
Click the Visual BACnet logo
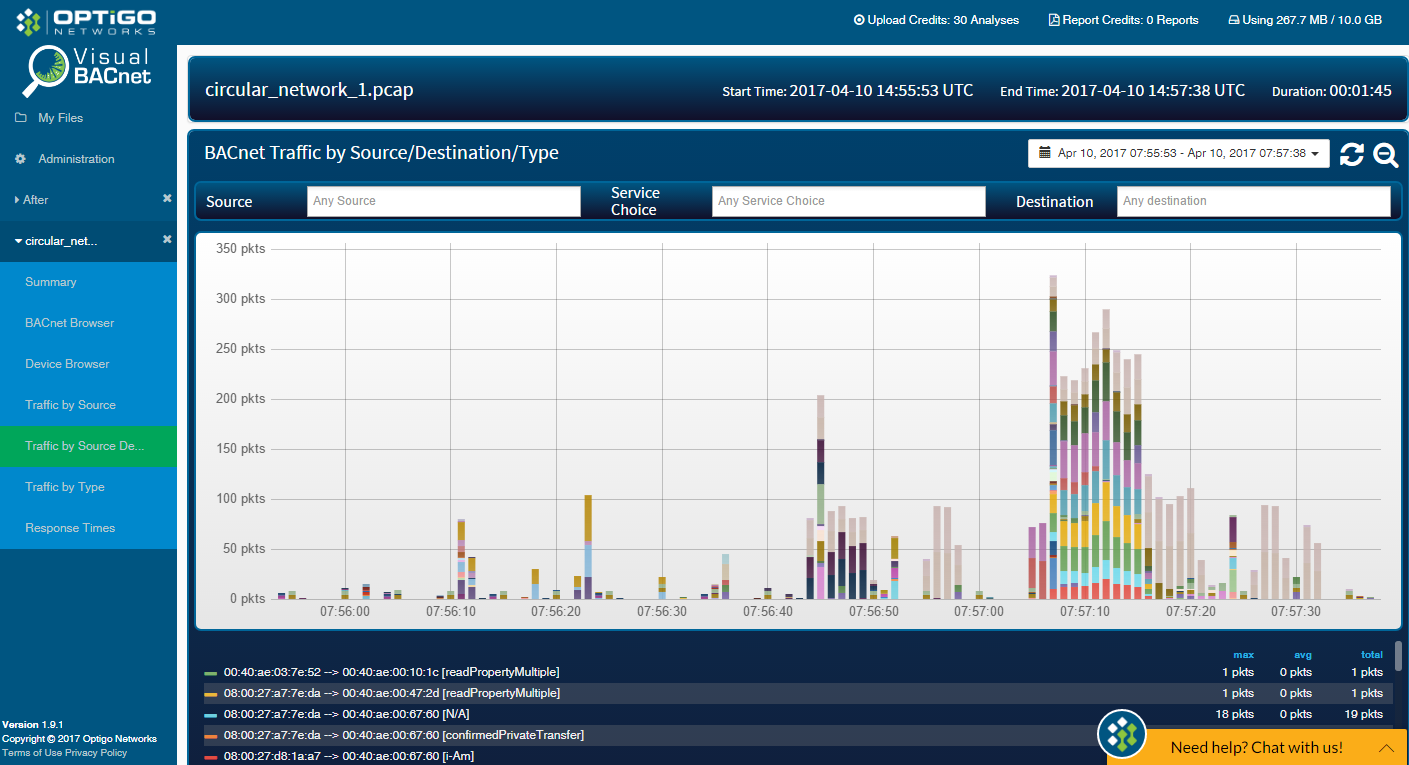89,71
